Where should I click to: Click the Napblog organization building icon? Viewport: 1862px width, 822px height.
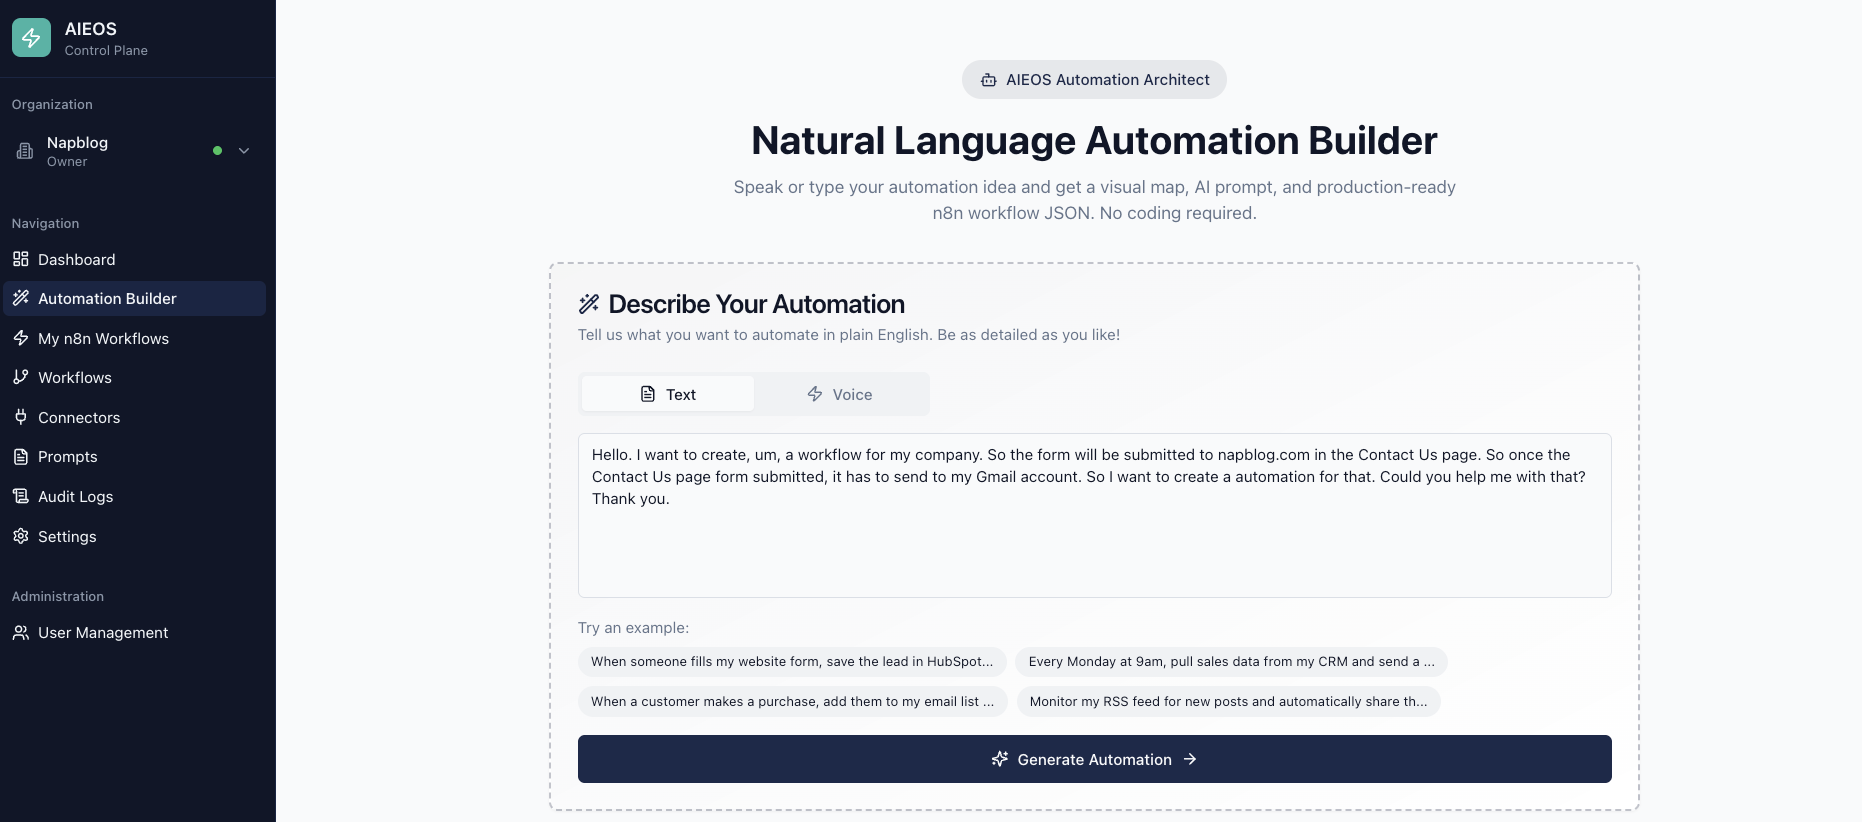click(x=25, y=151)
